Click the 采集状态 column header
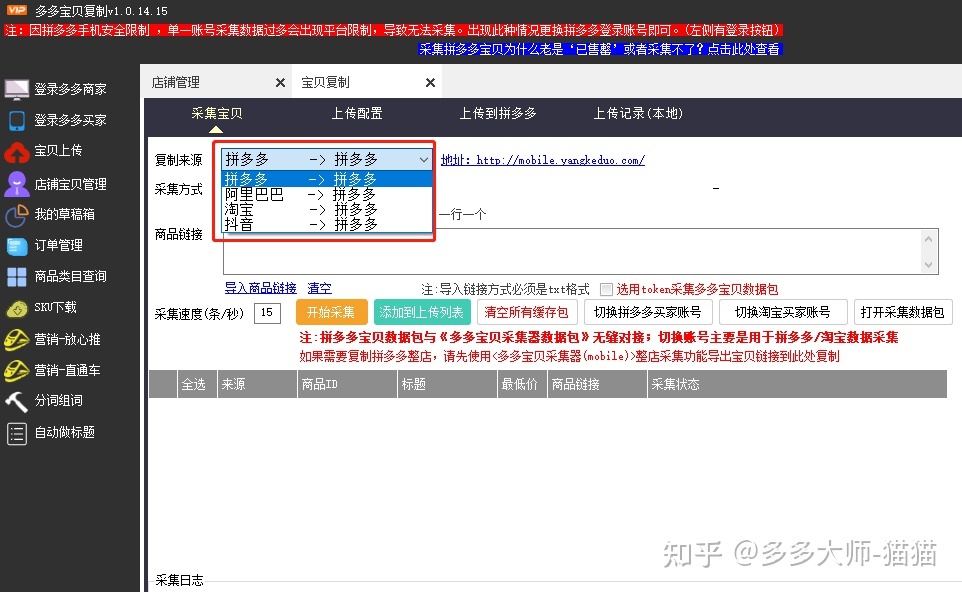962x592 pixels. click(x=797, y=384)
